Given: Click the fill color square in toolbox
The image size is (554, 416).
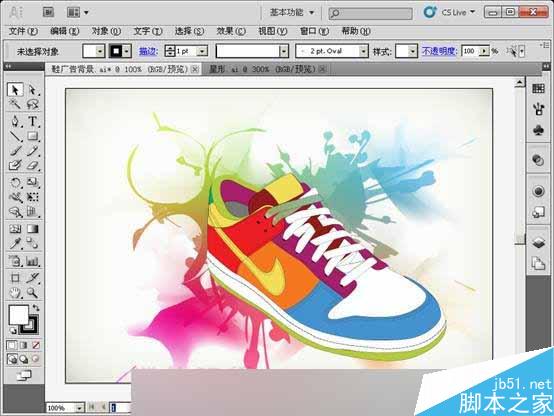Looking at the screenshot, I should (18, 315).
